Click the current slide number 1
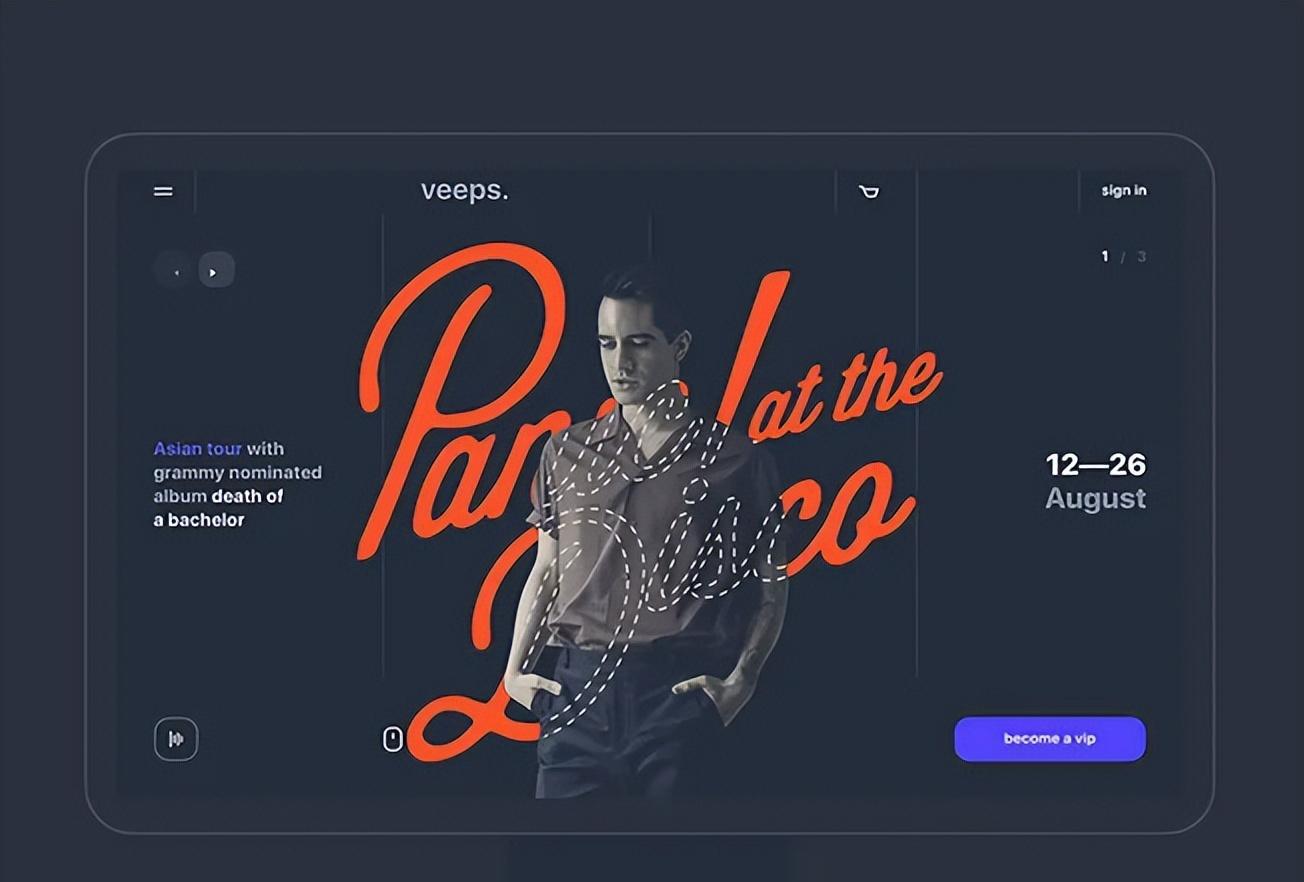 (x=1105, y=256)
